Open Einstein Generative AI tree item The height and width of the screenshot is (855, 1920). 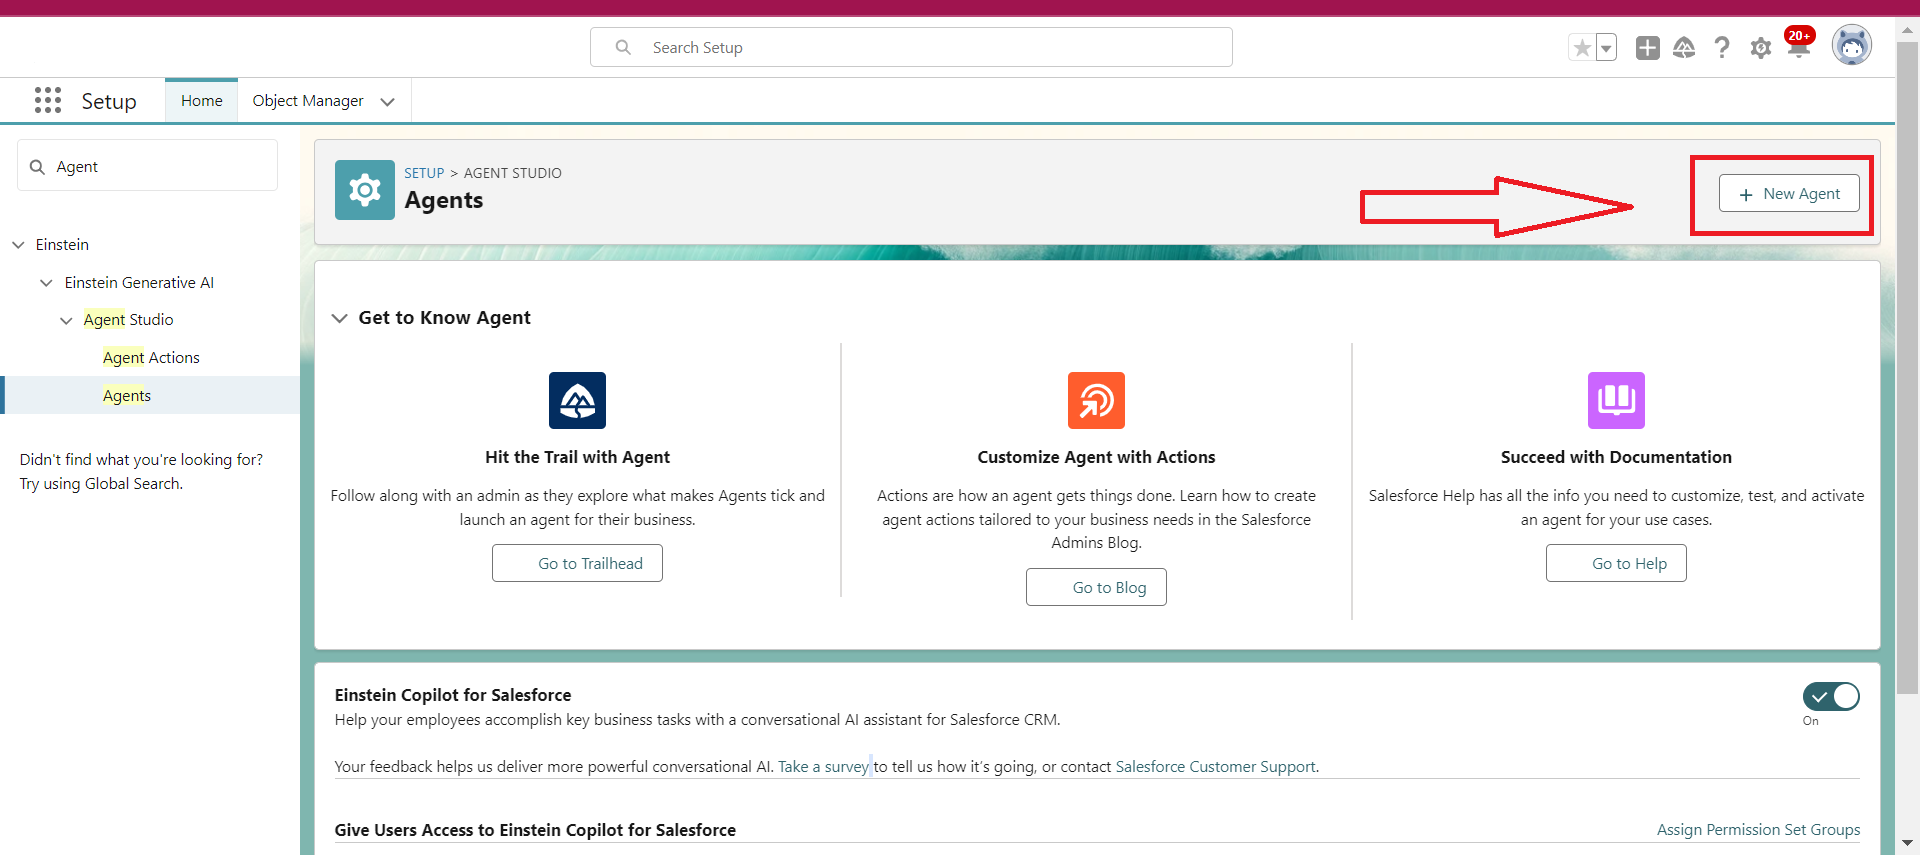pyautogui.click(x=139, y=283)
